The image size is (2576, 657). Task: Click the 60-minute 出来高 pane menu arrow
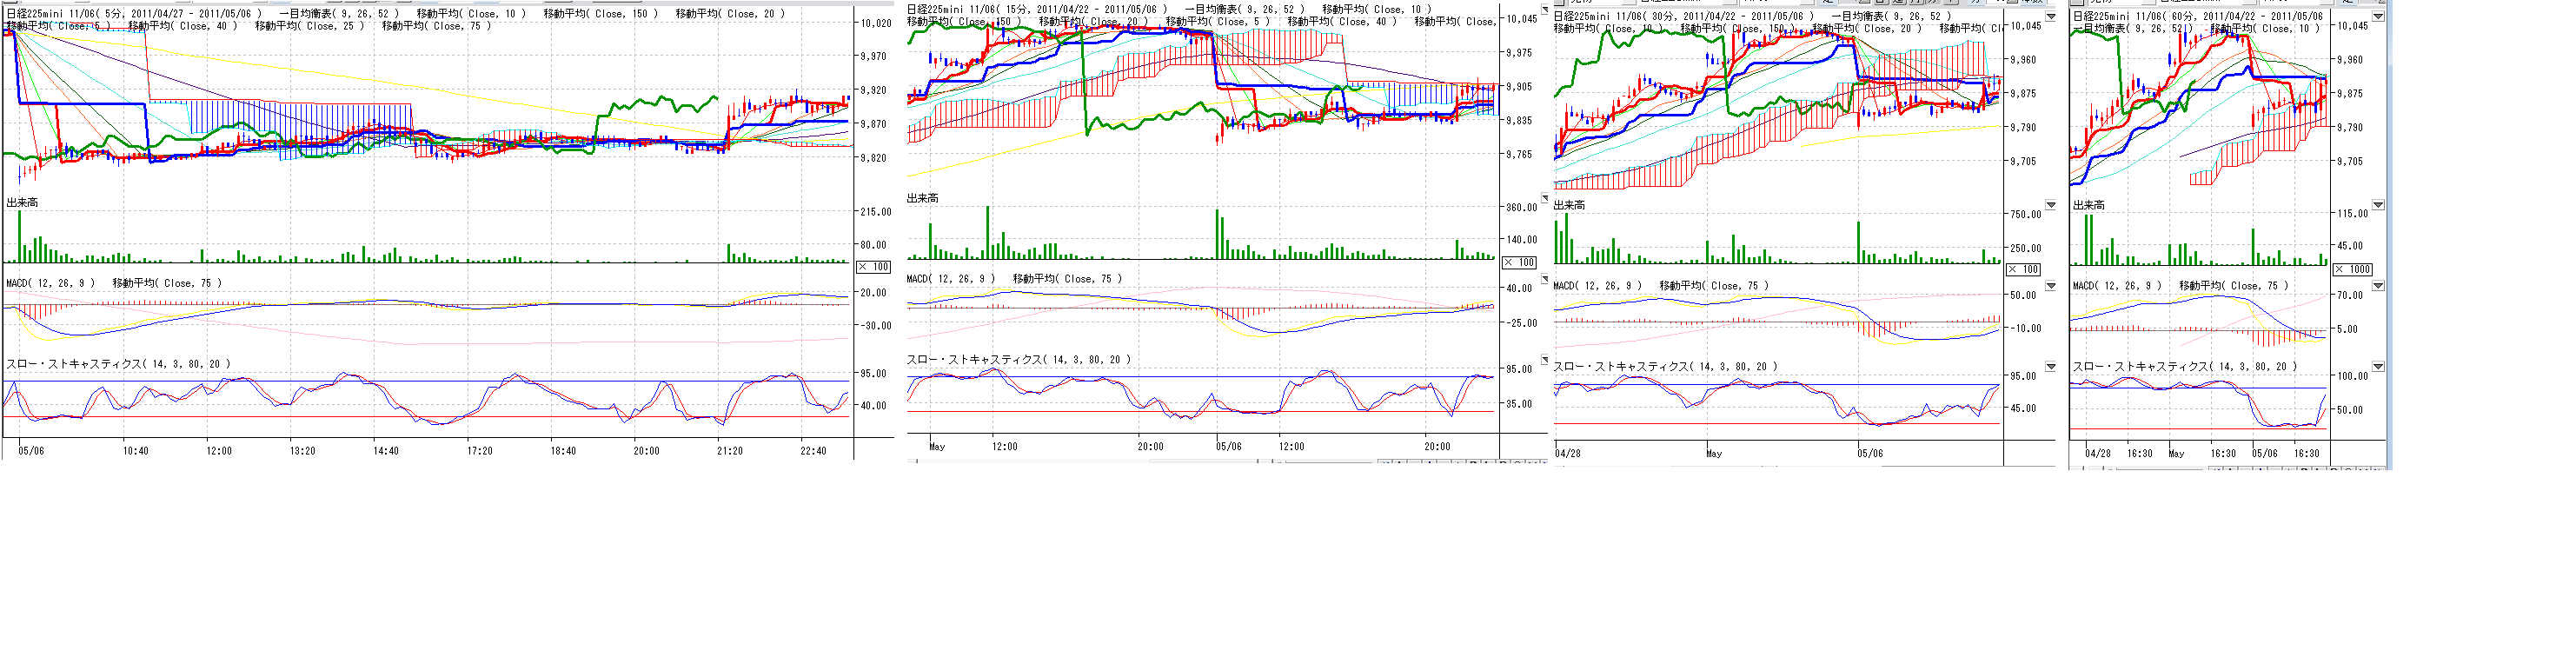tap(2378, 205)
